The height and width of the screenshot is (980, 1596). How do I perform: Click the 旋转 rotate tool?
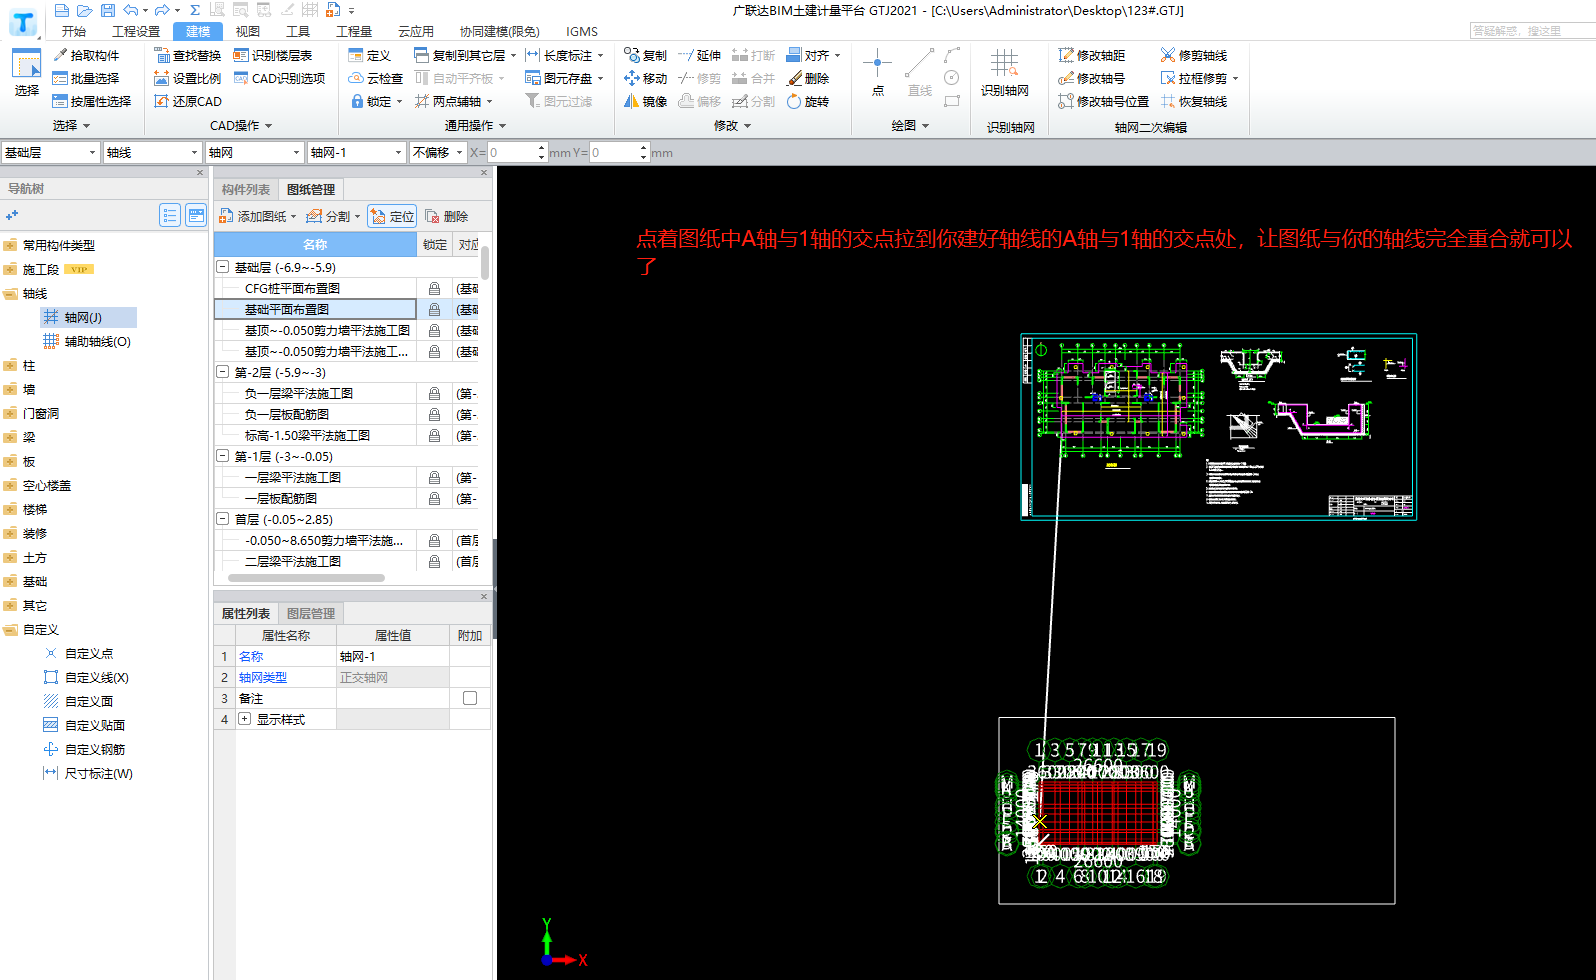(x=808, y=101)
